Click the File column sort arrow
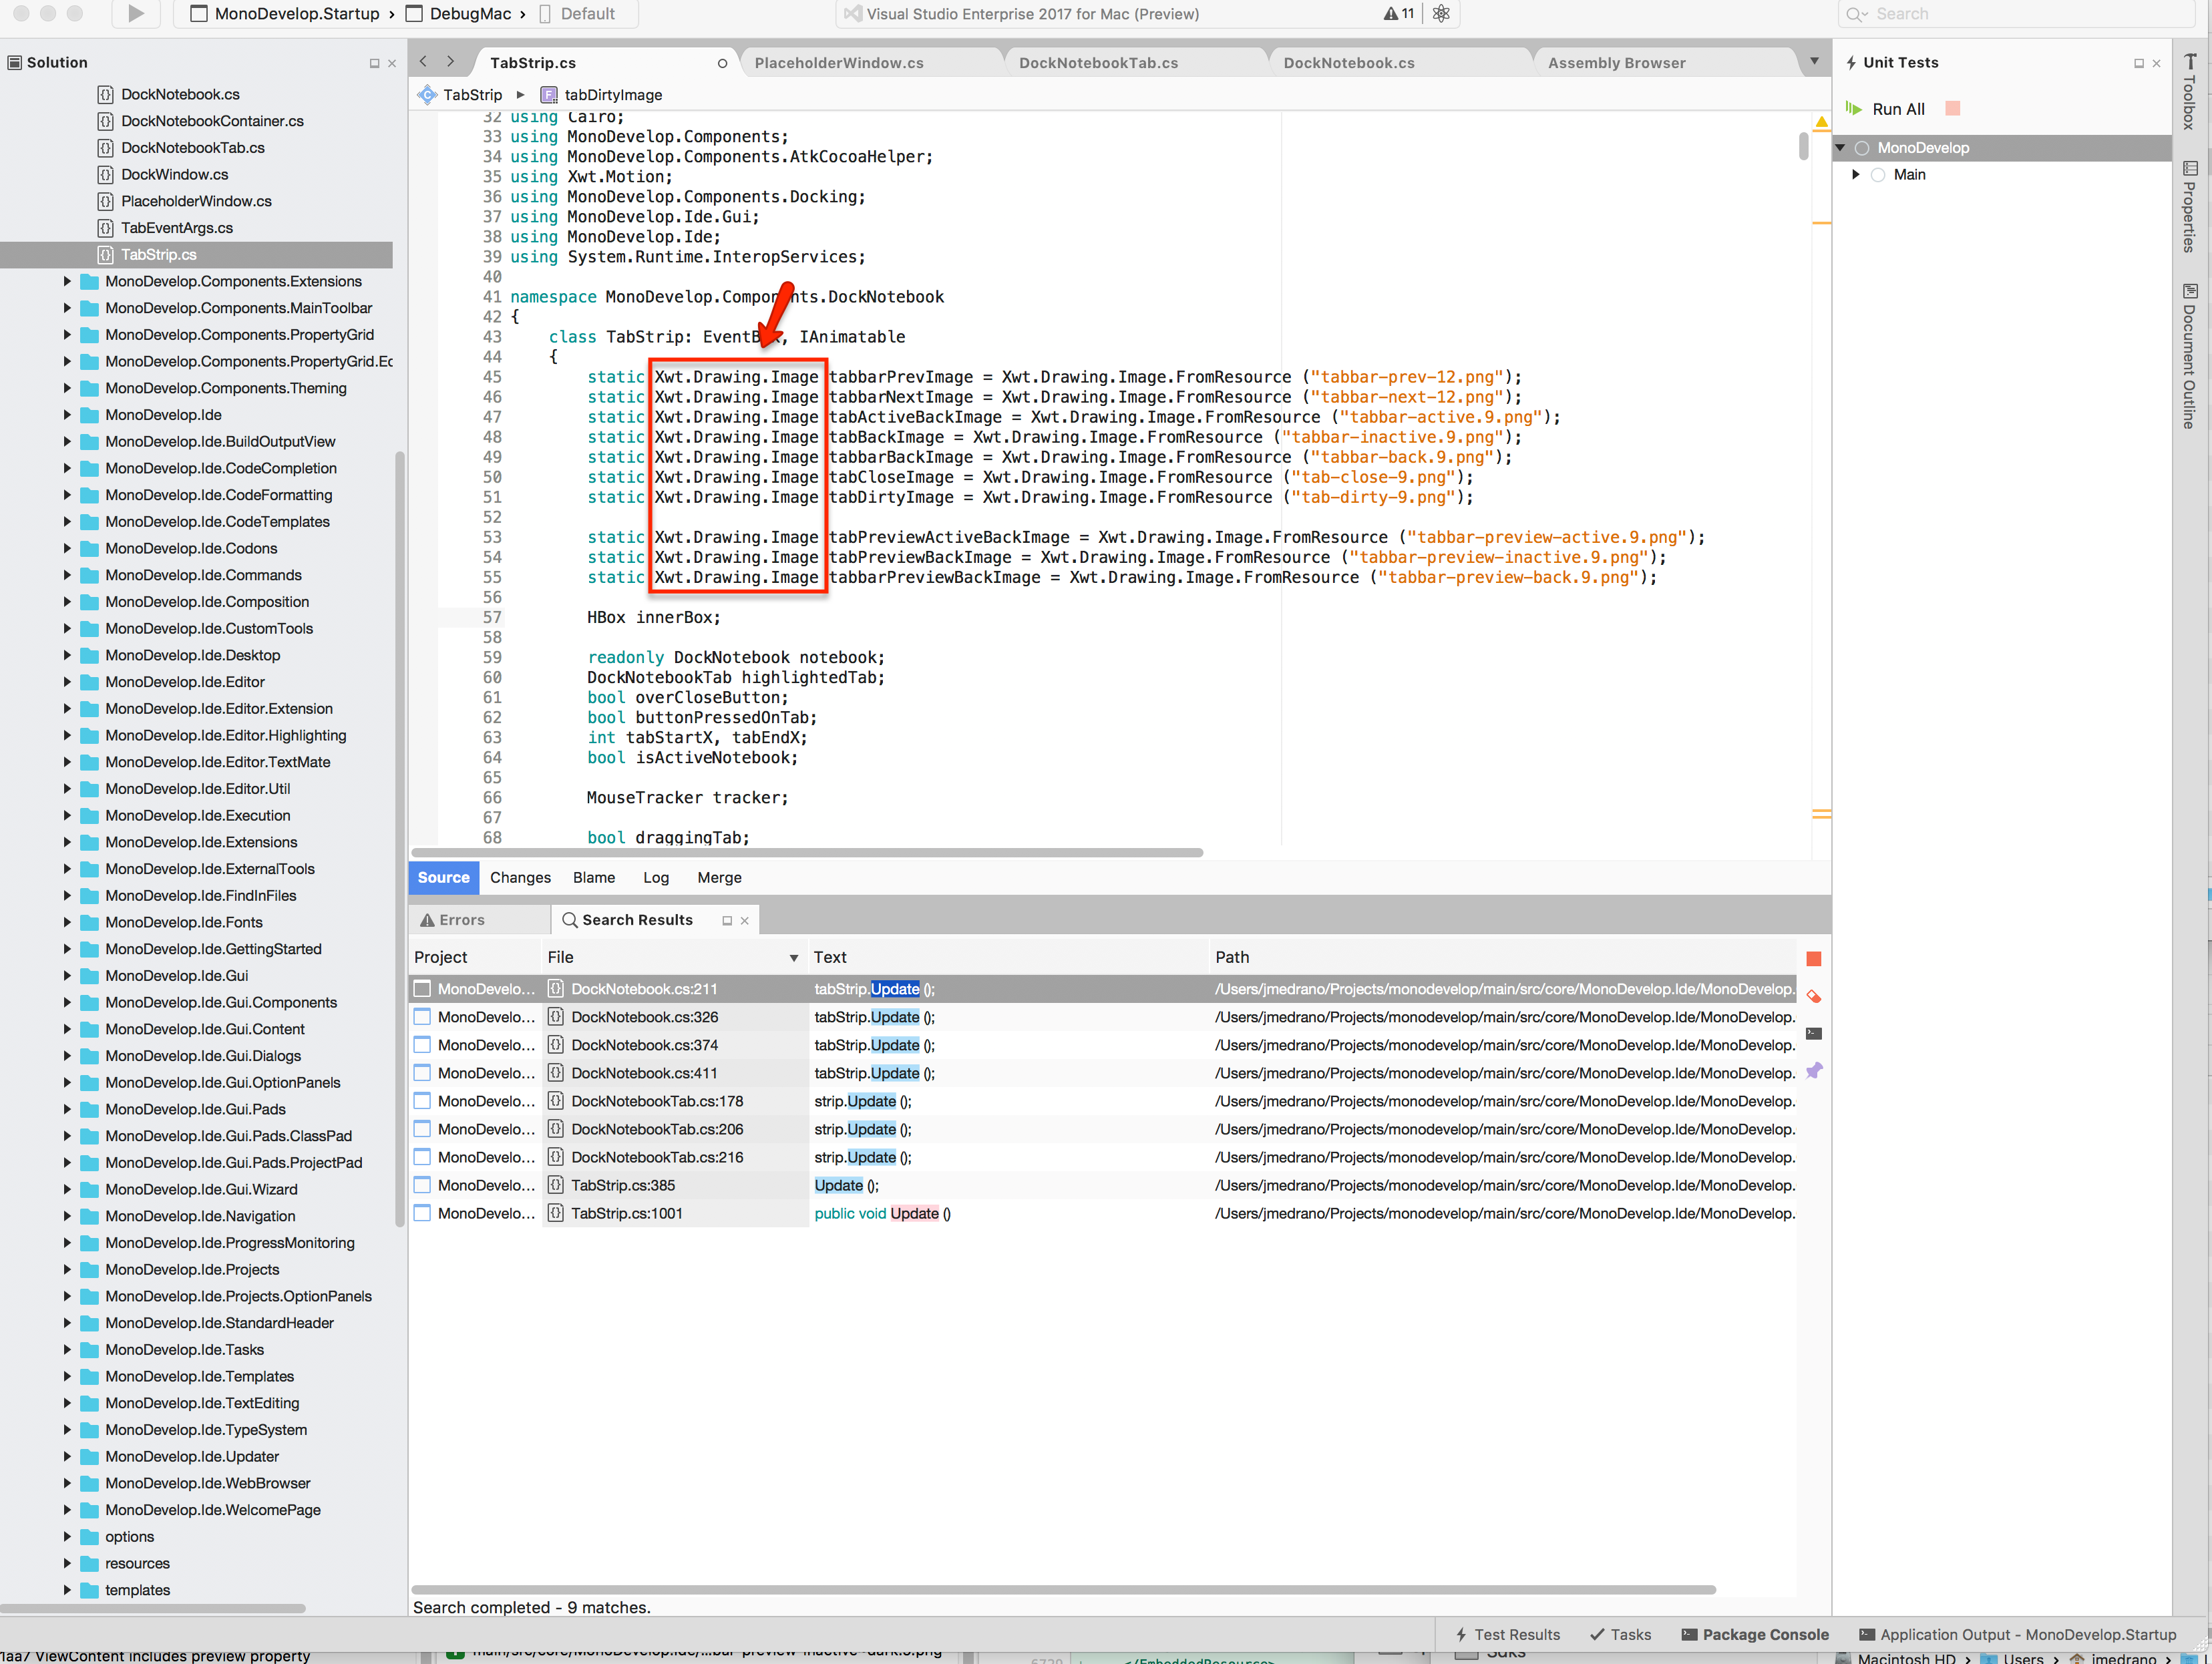 [x=794, y=958]
